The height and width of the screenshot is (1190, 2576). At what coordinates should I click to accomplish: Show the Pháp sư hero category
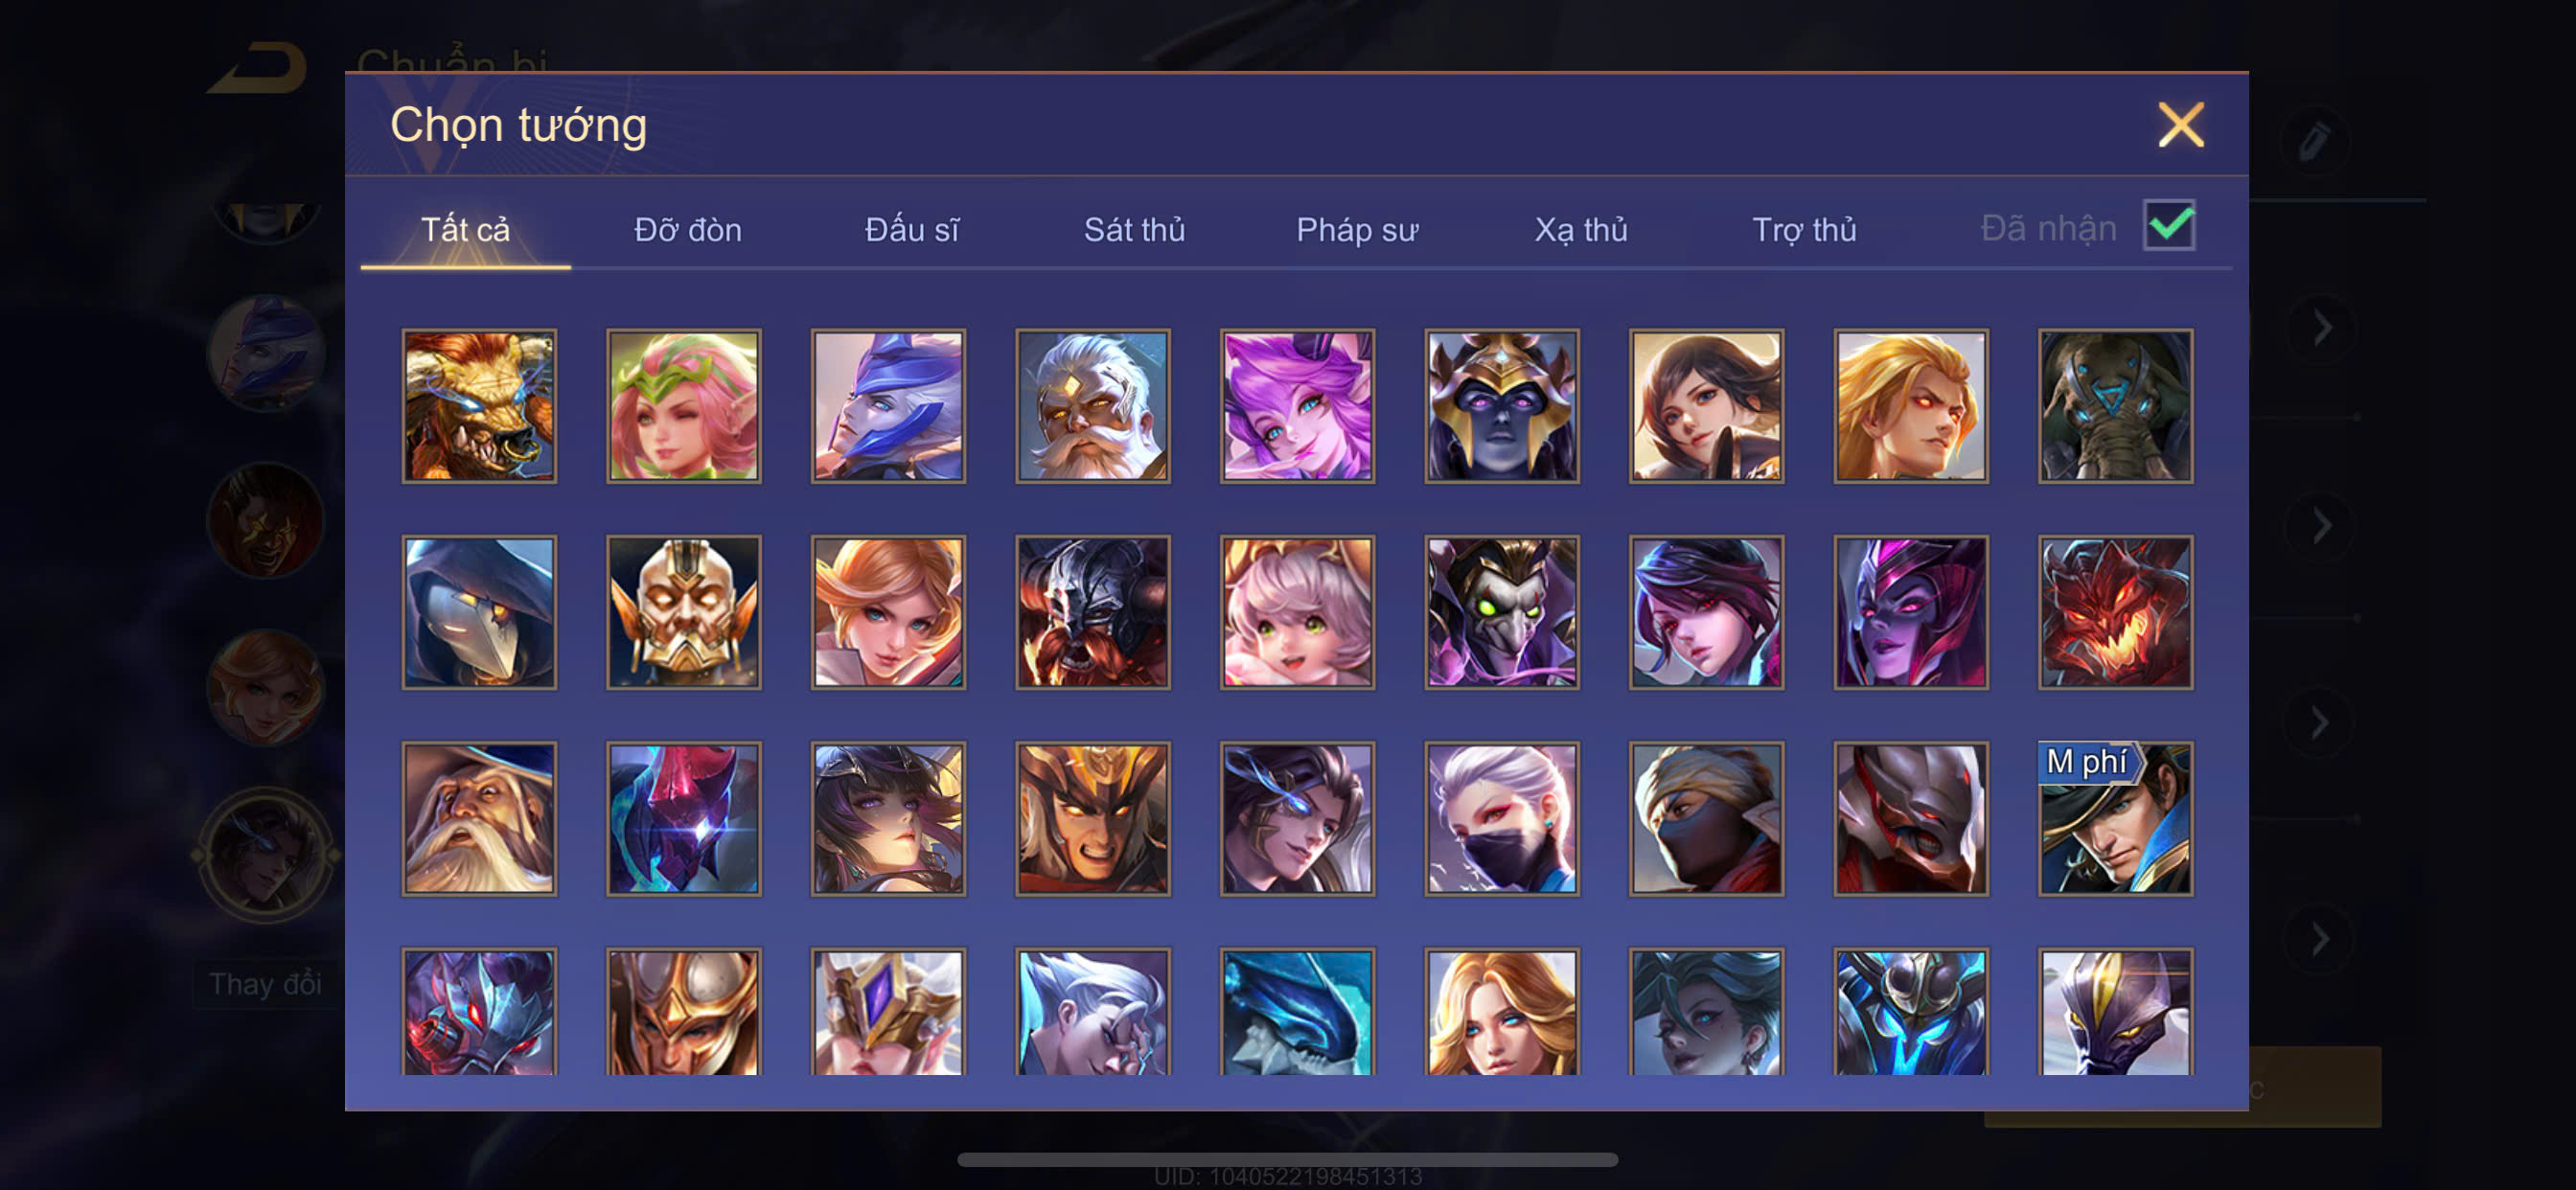coord(1357,230)
